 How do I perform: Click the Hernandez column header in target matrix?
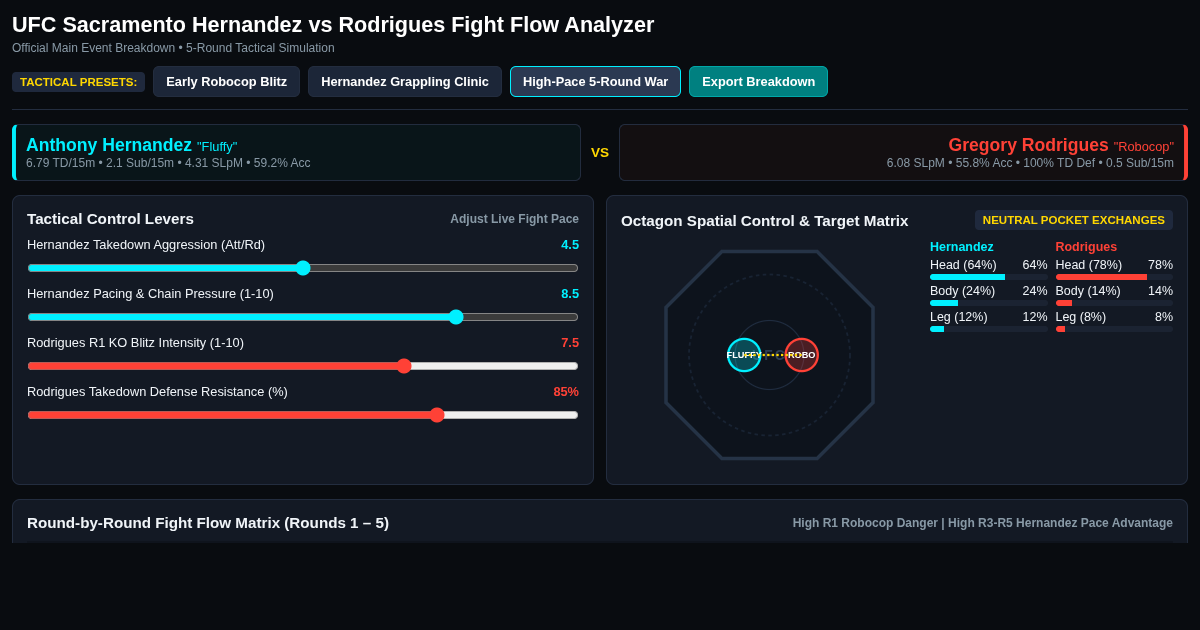pos(962,247)
